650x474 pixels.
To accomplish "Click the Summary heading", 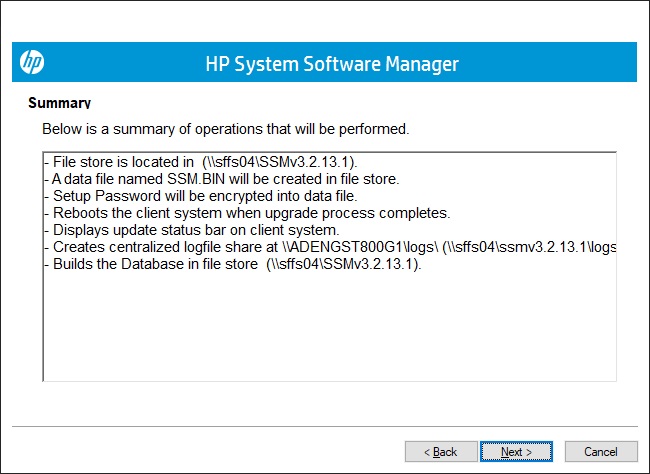I will (59, 103).
